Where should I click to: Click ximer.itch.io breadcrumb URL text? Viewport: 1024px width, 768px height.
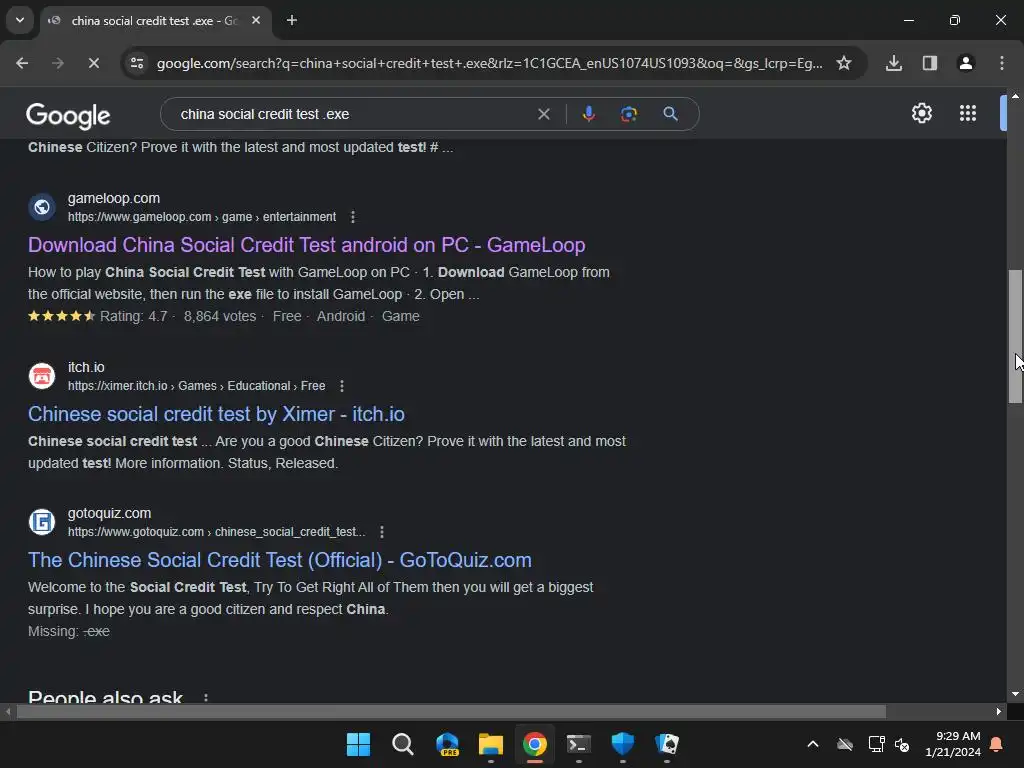tap(197, 386)
